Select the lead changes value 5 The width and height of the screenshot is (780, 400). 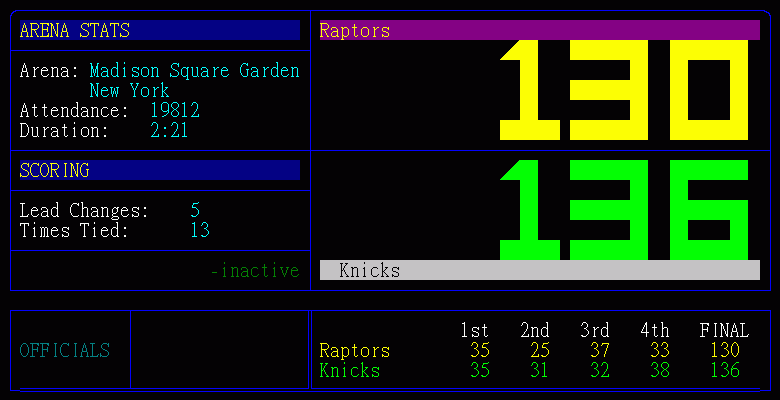(x=195, y=210)
